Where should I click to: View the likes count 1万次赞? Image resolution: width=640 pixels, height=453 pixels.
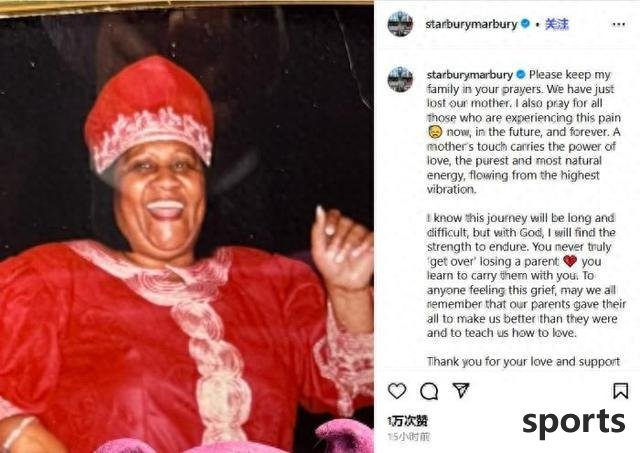(407, 421)
